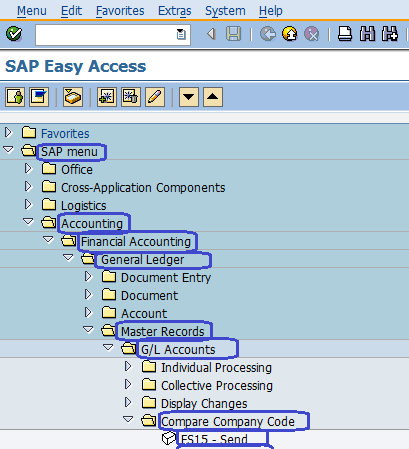Image resolution: width=409 pixels, height=449 pixels.
Task: Open the command field history dropdown
Action: (x=181, y=34)
